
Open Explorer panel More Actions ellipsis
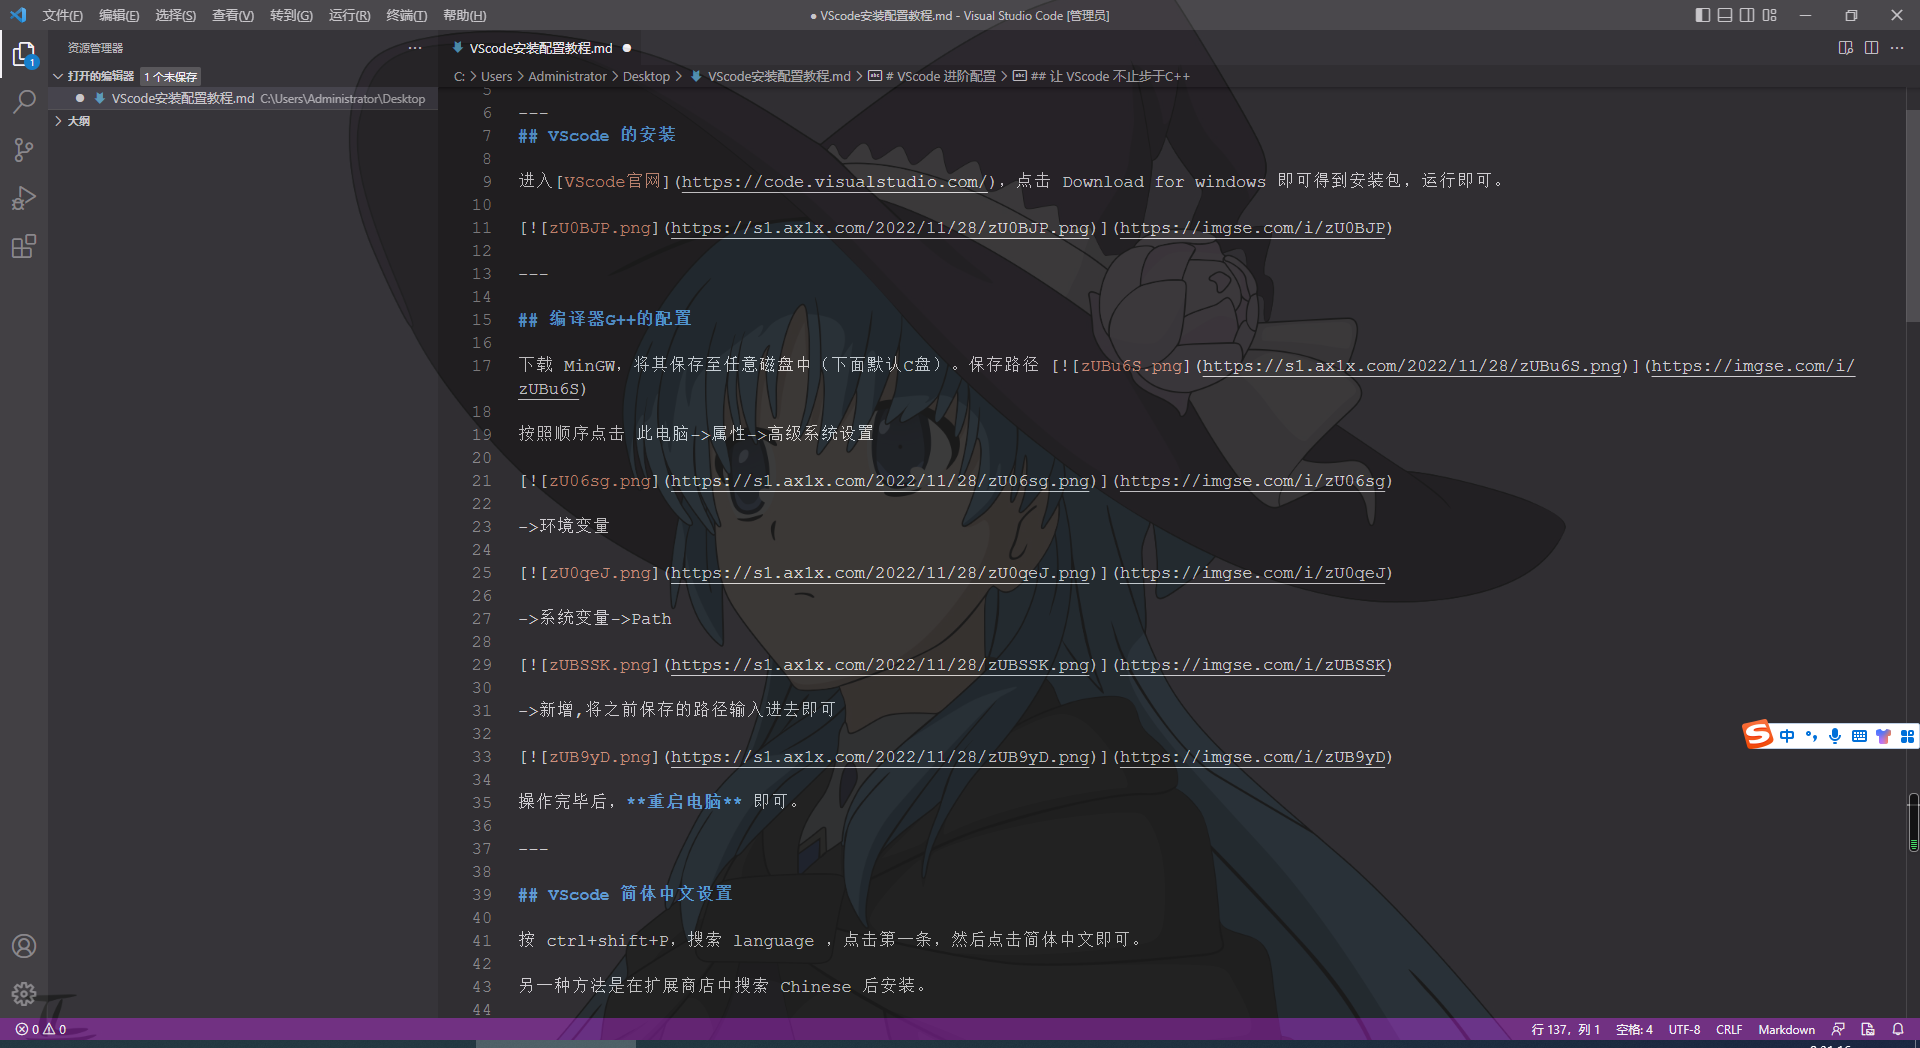point(415,48)
